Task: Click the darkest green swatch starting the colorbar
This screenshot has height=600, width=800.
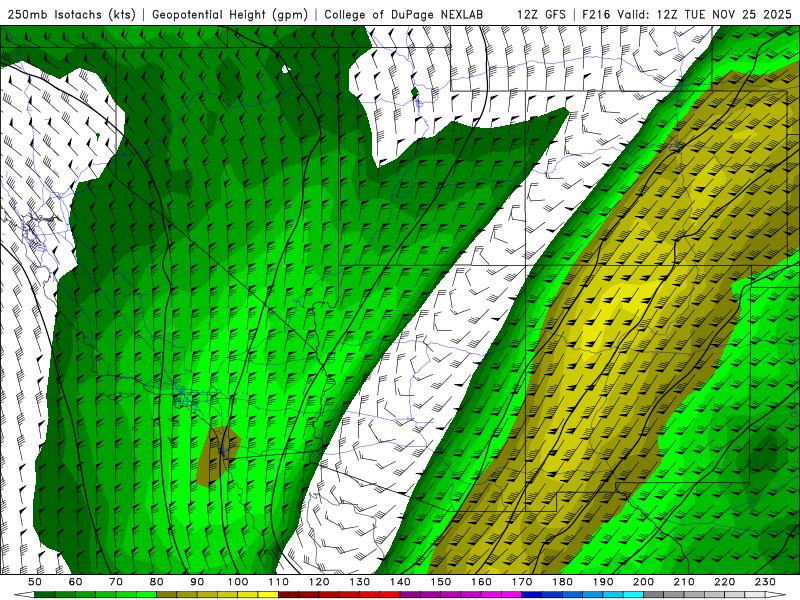Action: click(x=45, y=595)
